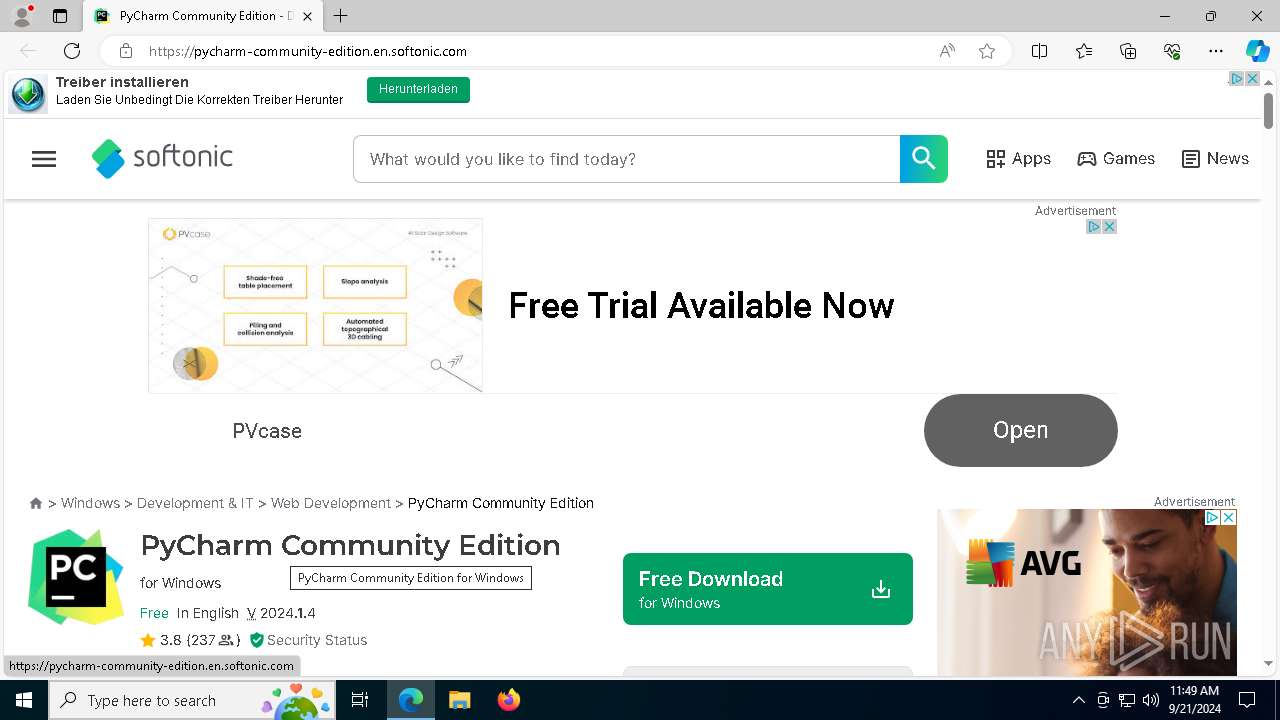Screen dimensions: 1280x720
Task: Open the Apps section
Action: 1018,159
